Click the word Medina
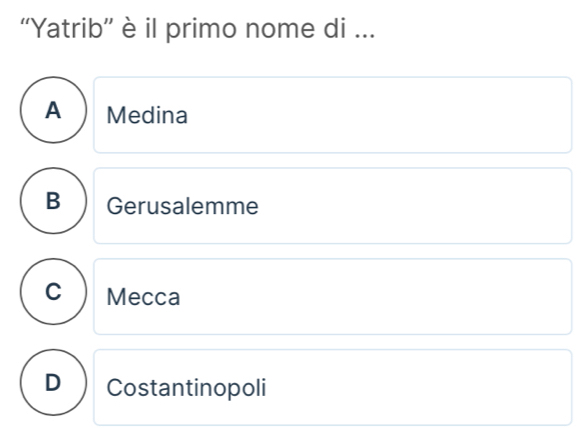This screenshot has height=428, width=587. 147,115
